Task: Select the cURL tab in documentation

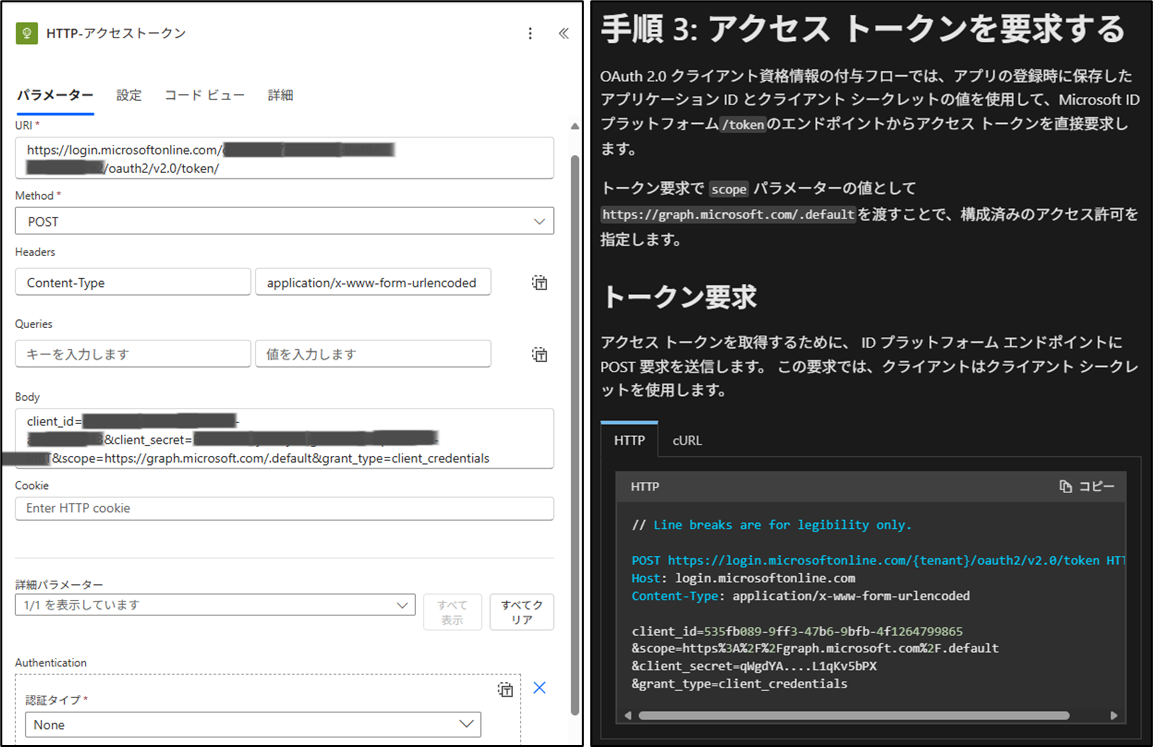Action: [687, 440]
